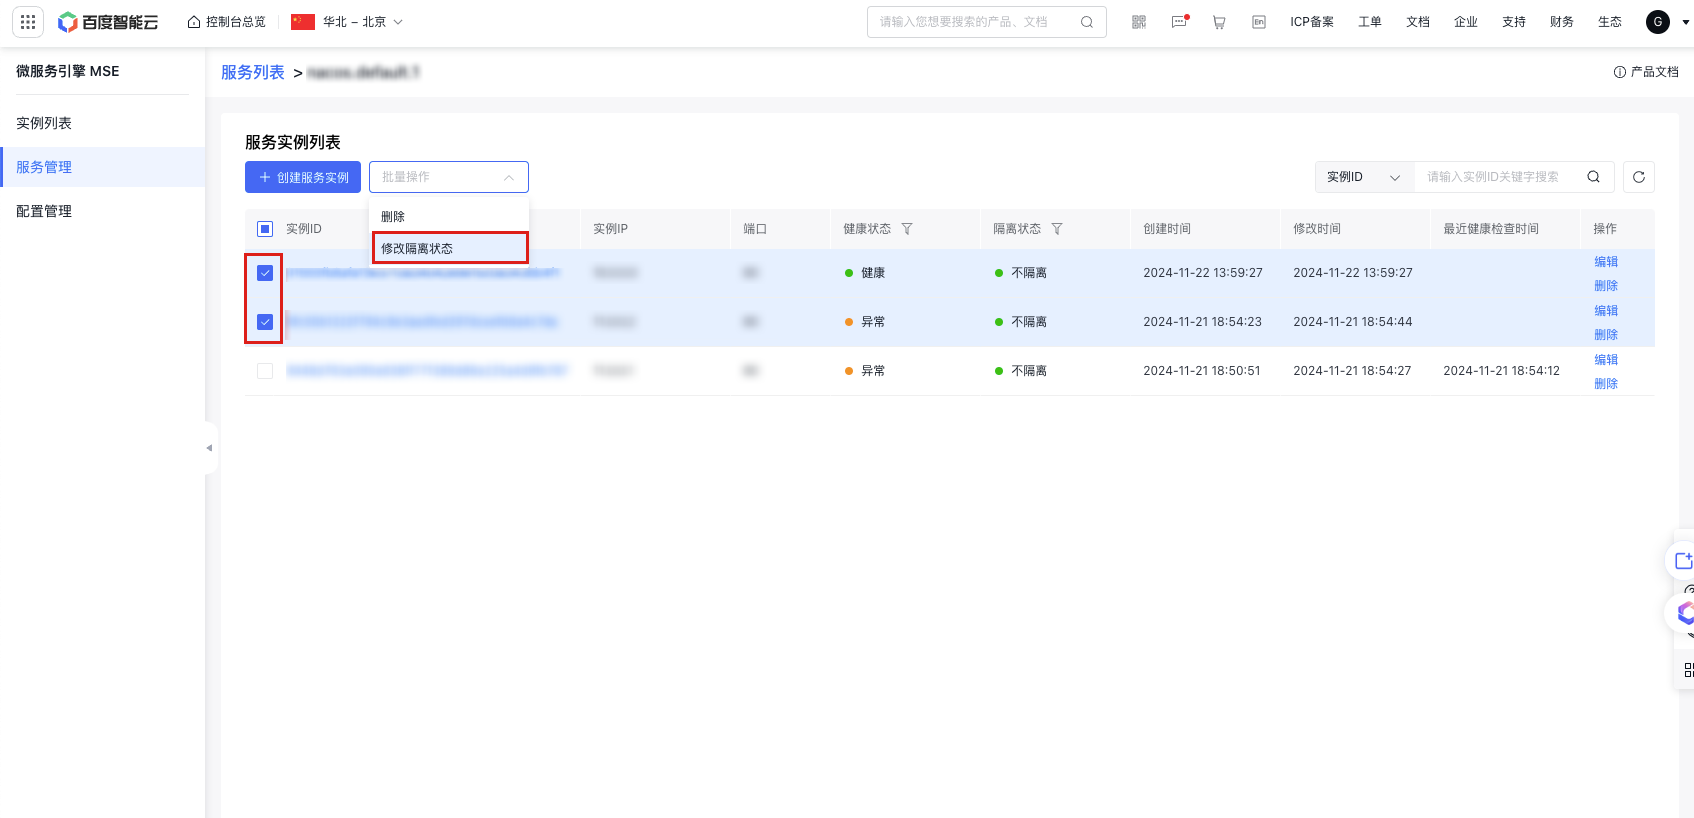Click 删除 for the 18:50:51 row
The image size is (1694, 818).
point(1606,384)
